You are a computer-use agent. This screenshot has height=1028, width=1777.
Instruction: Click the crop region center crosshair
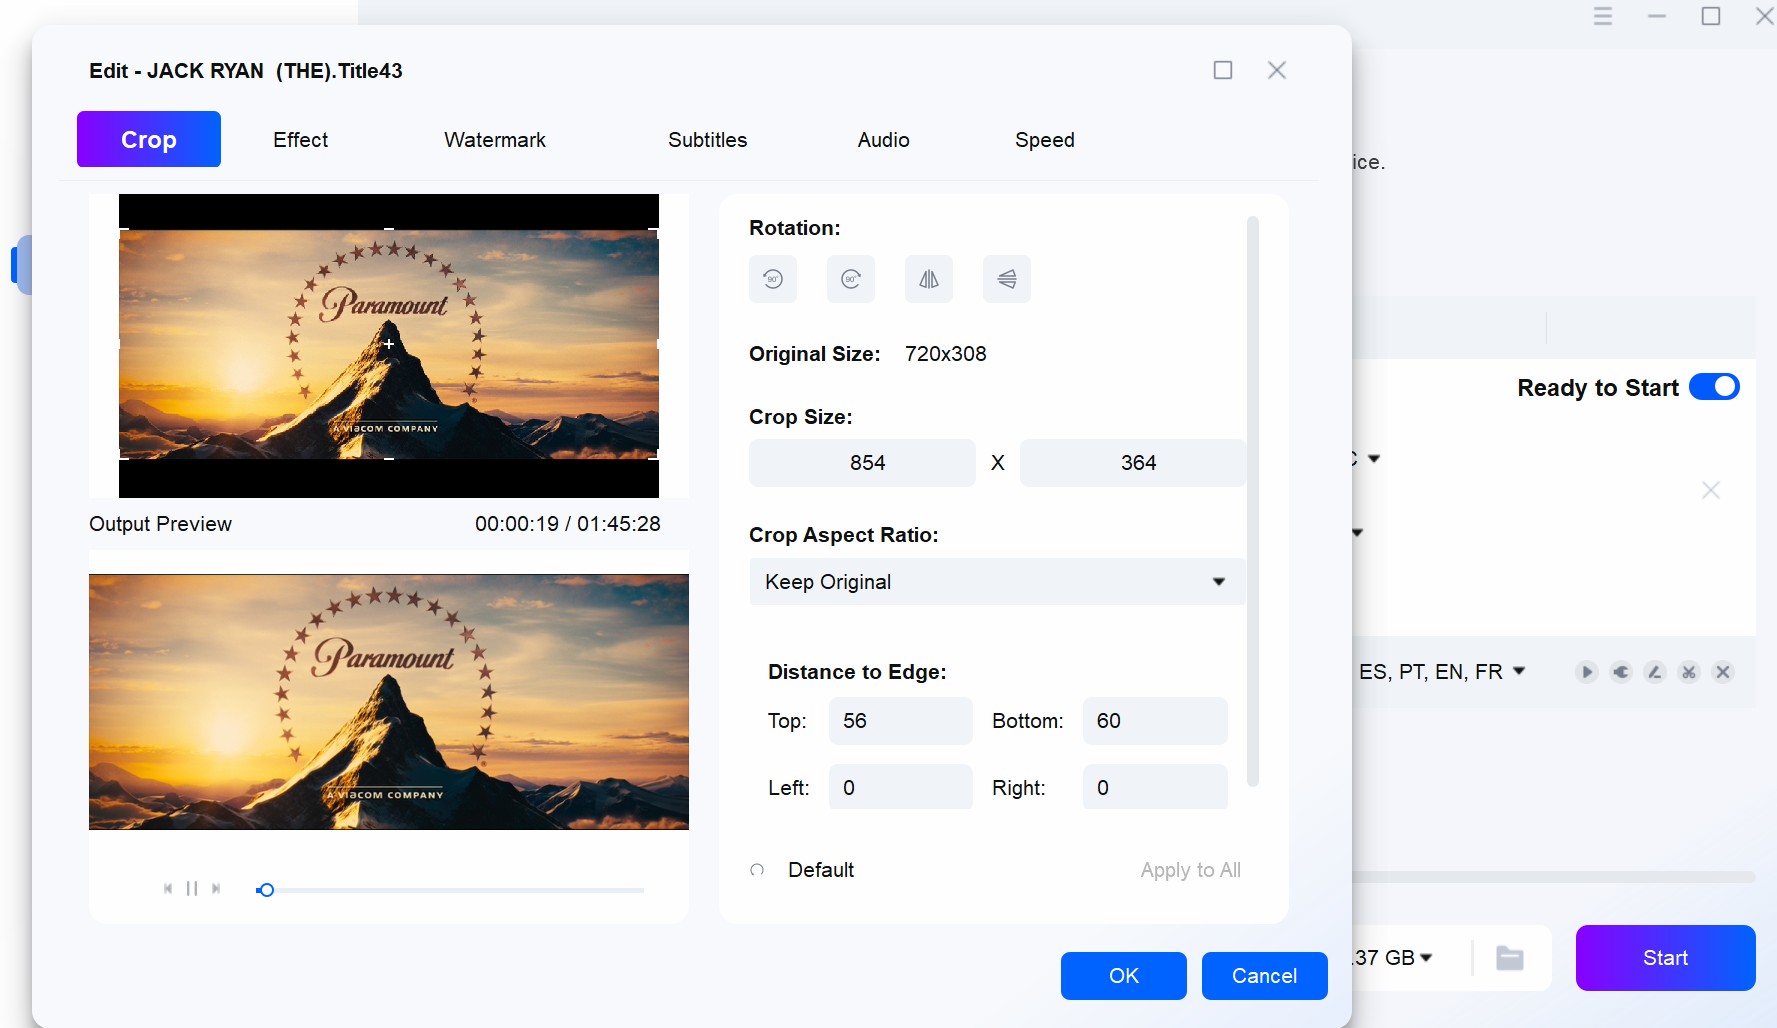click(389, 344)
